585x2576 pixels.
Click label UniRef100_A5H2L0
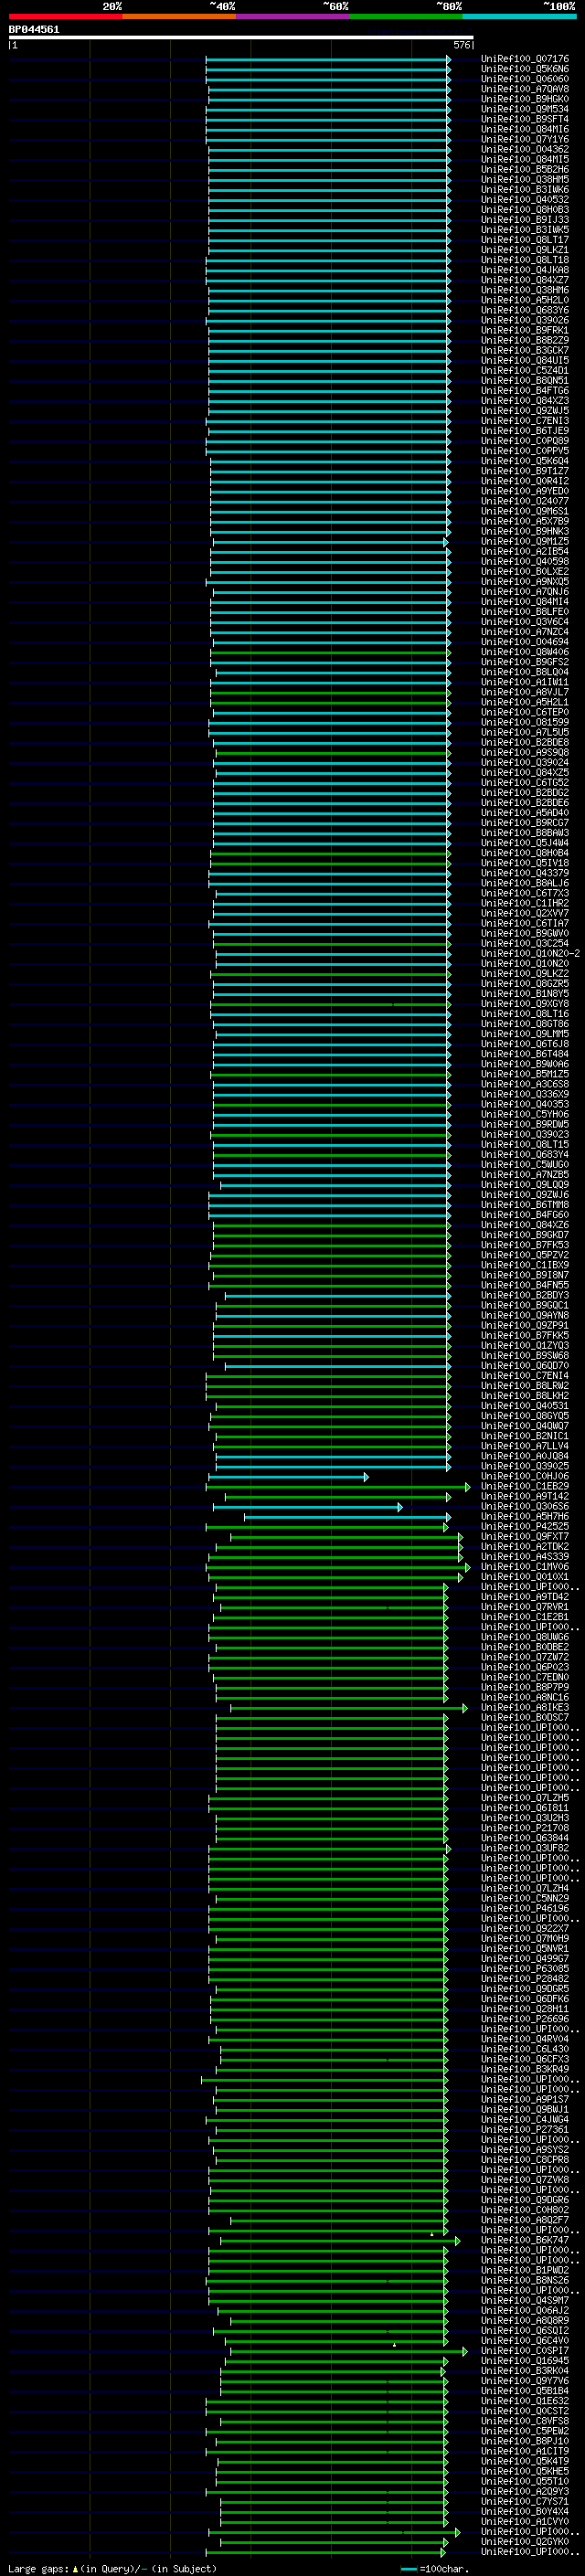pyautogui.click(x=525, y=300)
